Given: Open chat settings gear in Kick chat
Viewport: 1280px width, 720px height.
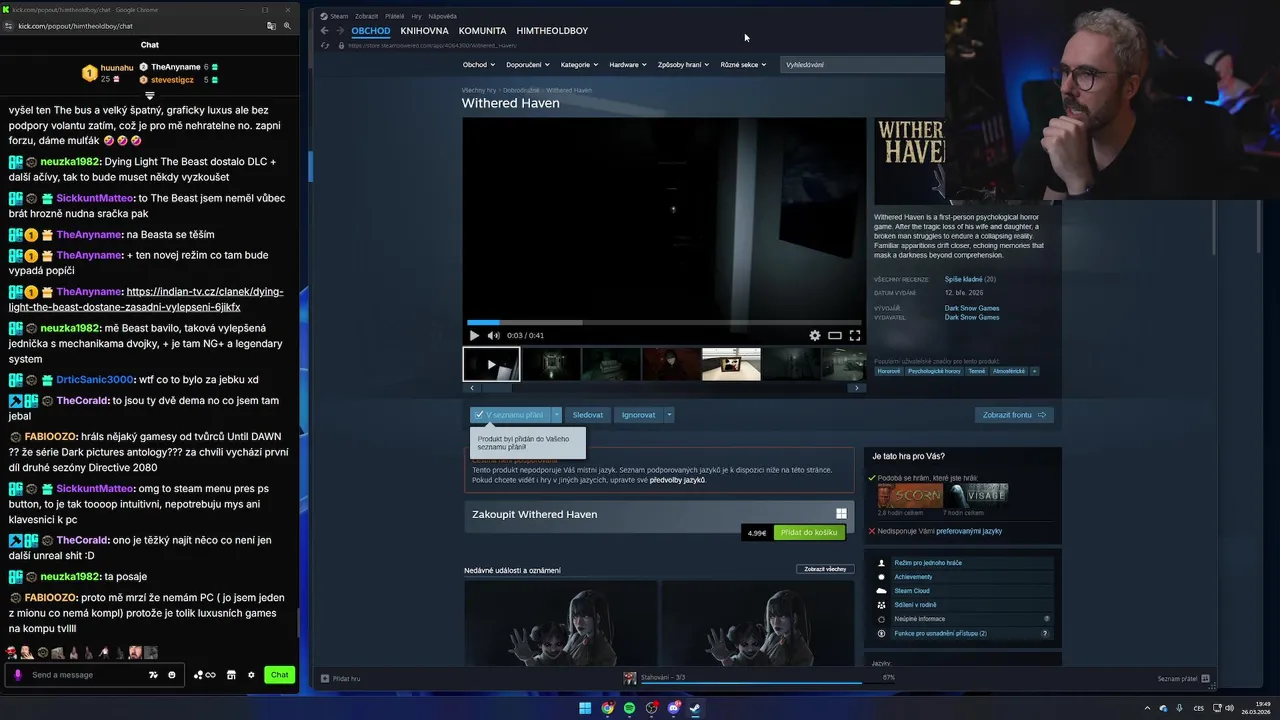Looking at the screenshot, I should click(x=251, y=675).
